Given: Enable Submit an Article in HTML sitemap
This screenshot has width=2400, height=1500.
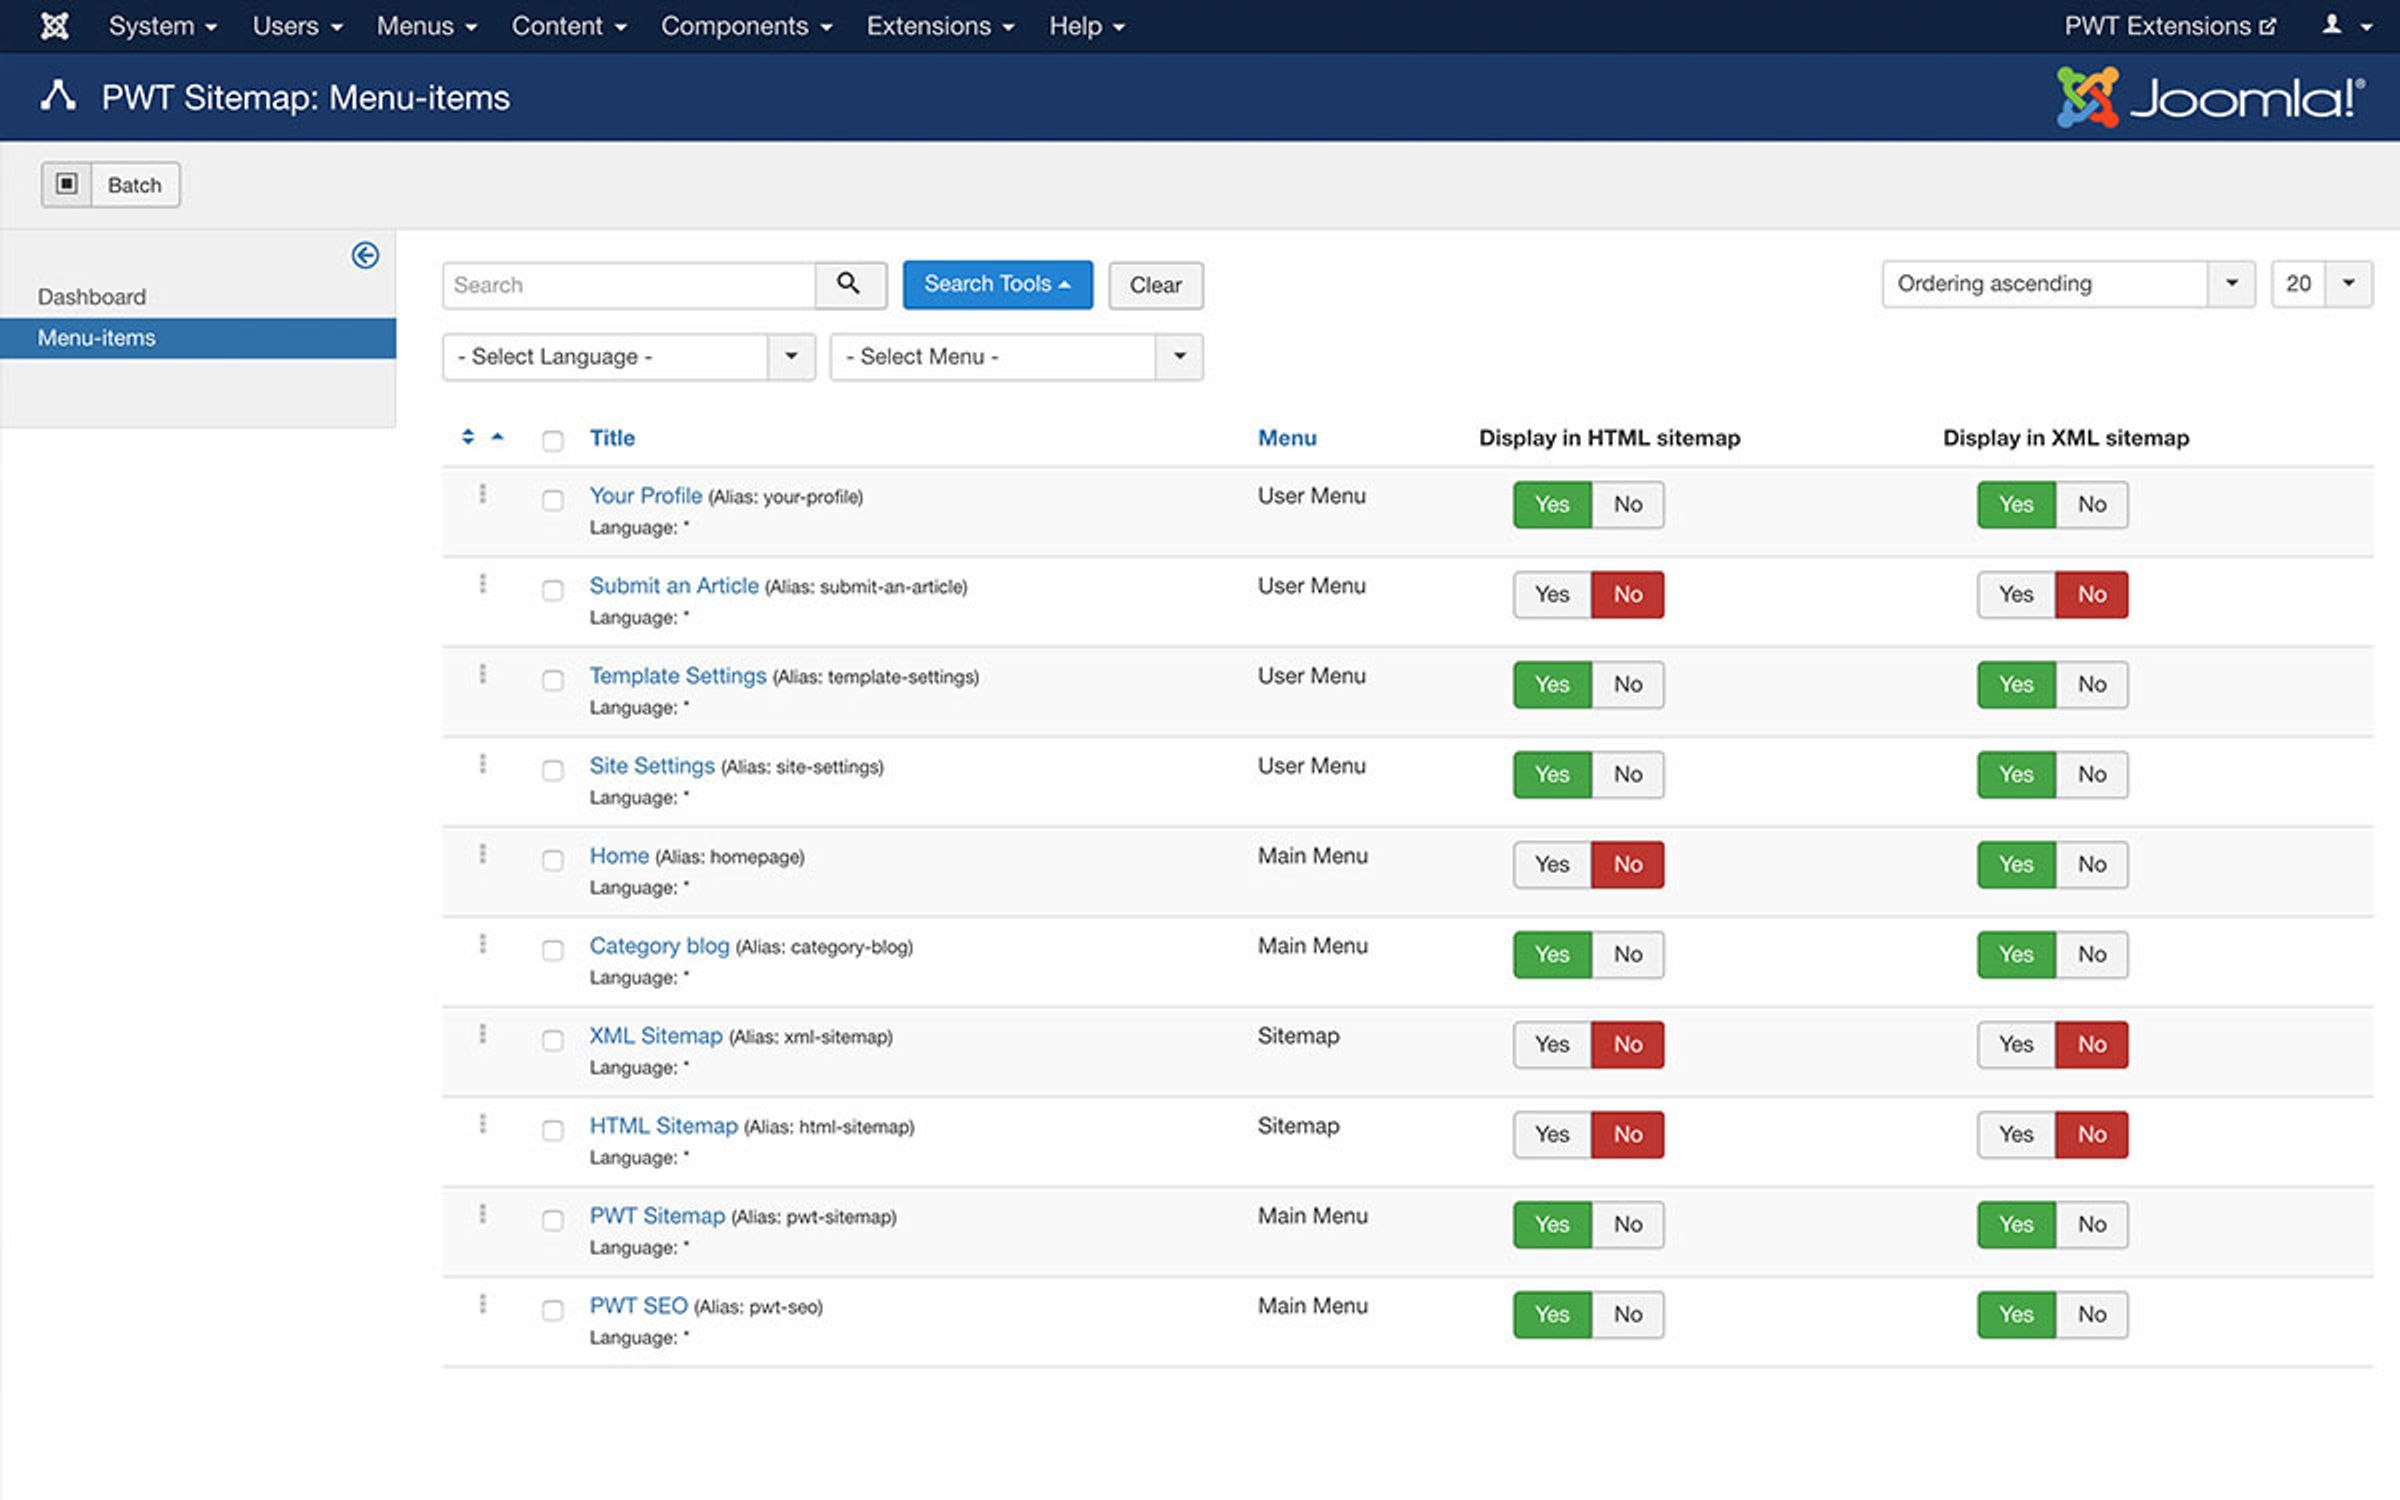Looking at the screenshot, I should coord(1552,594).
